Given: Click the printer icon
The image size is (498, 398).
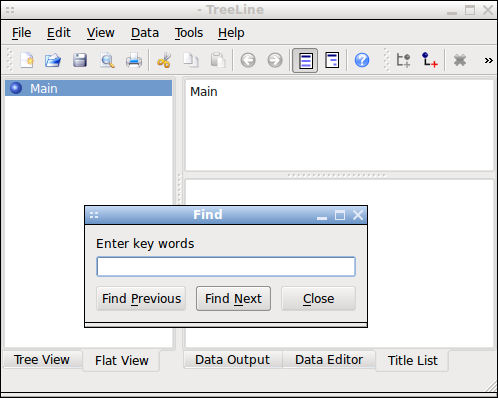Looking at the screenshot, I should point(134,60).
